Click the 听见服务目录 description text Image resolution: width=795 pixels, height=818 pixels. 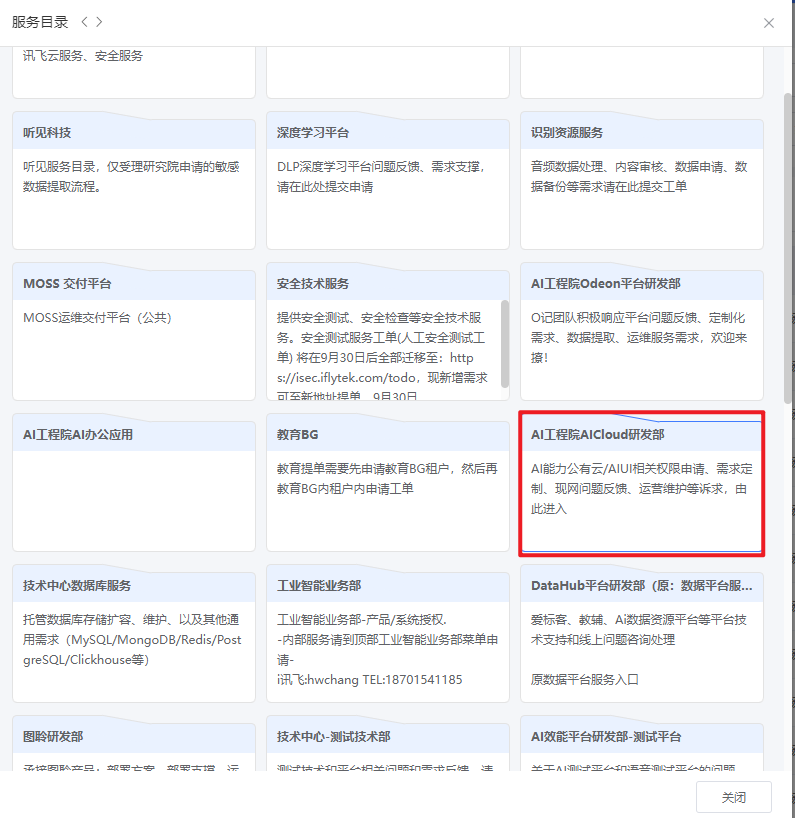pyautogui.click(x=131, y=177)
